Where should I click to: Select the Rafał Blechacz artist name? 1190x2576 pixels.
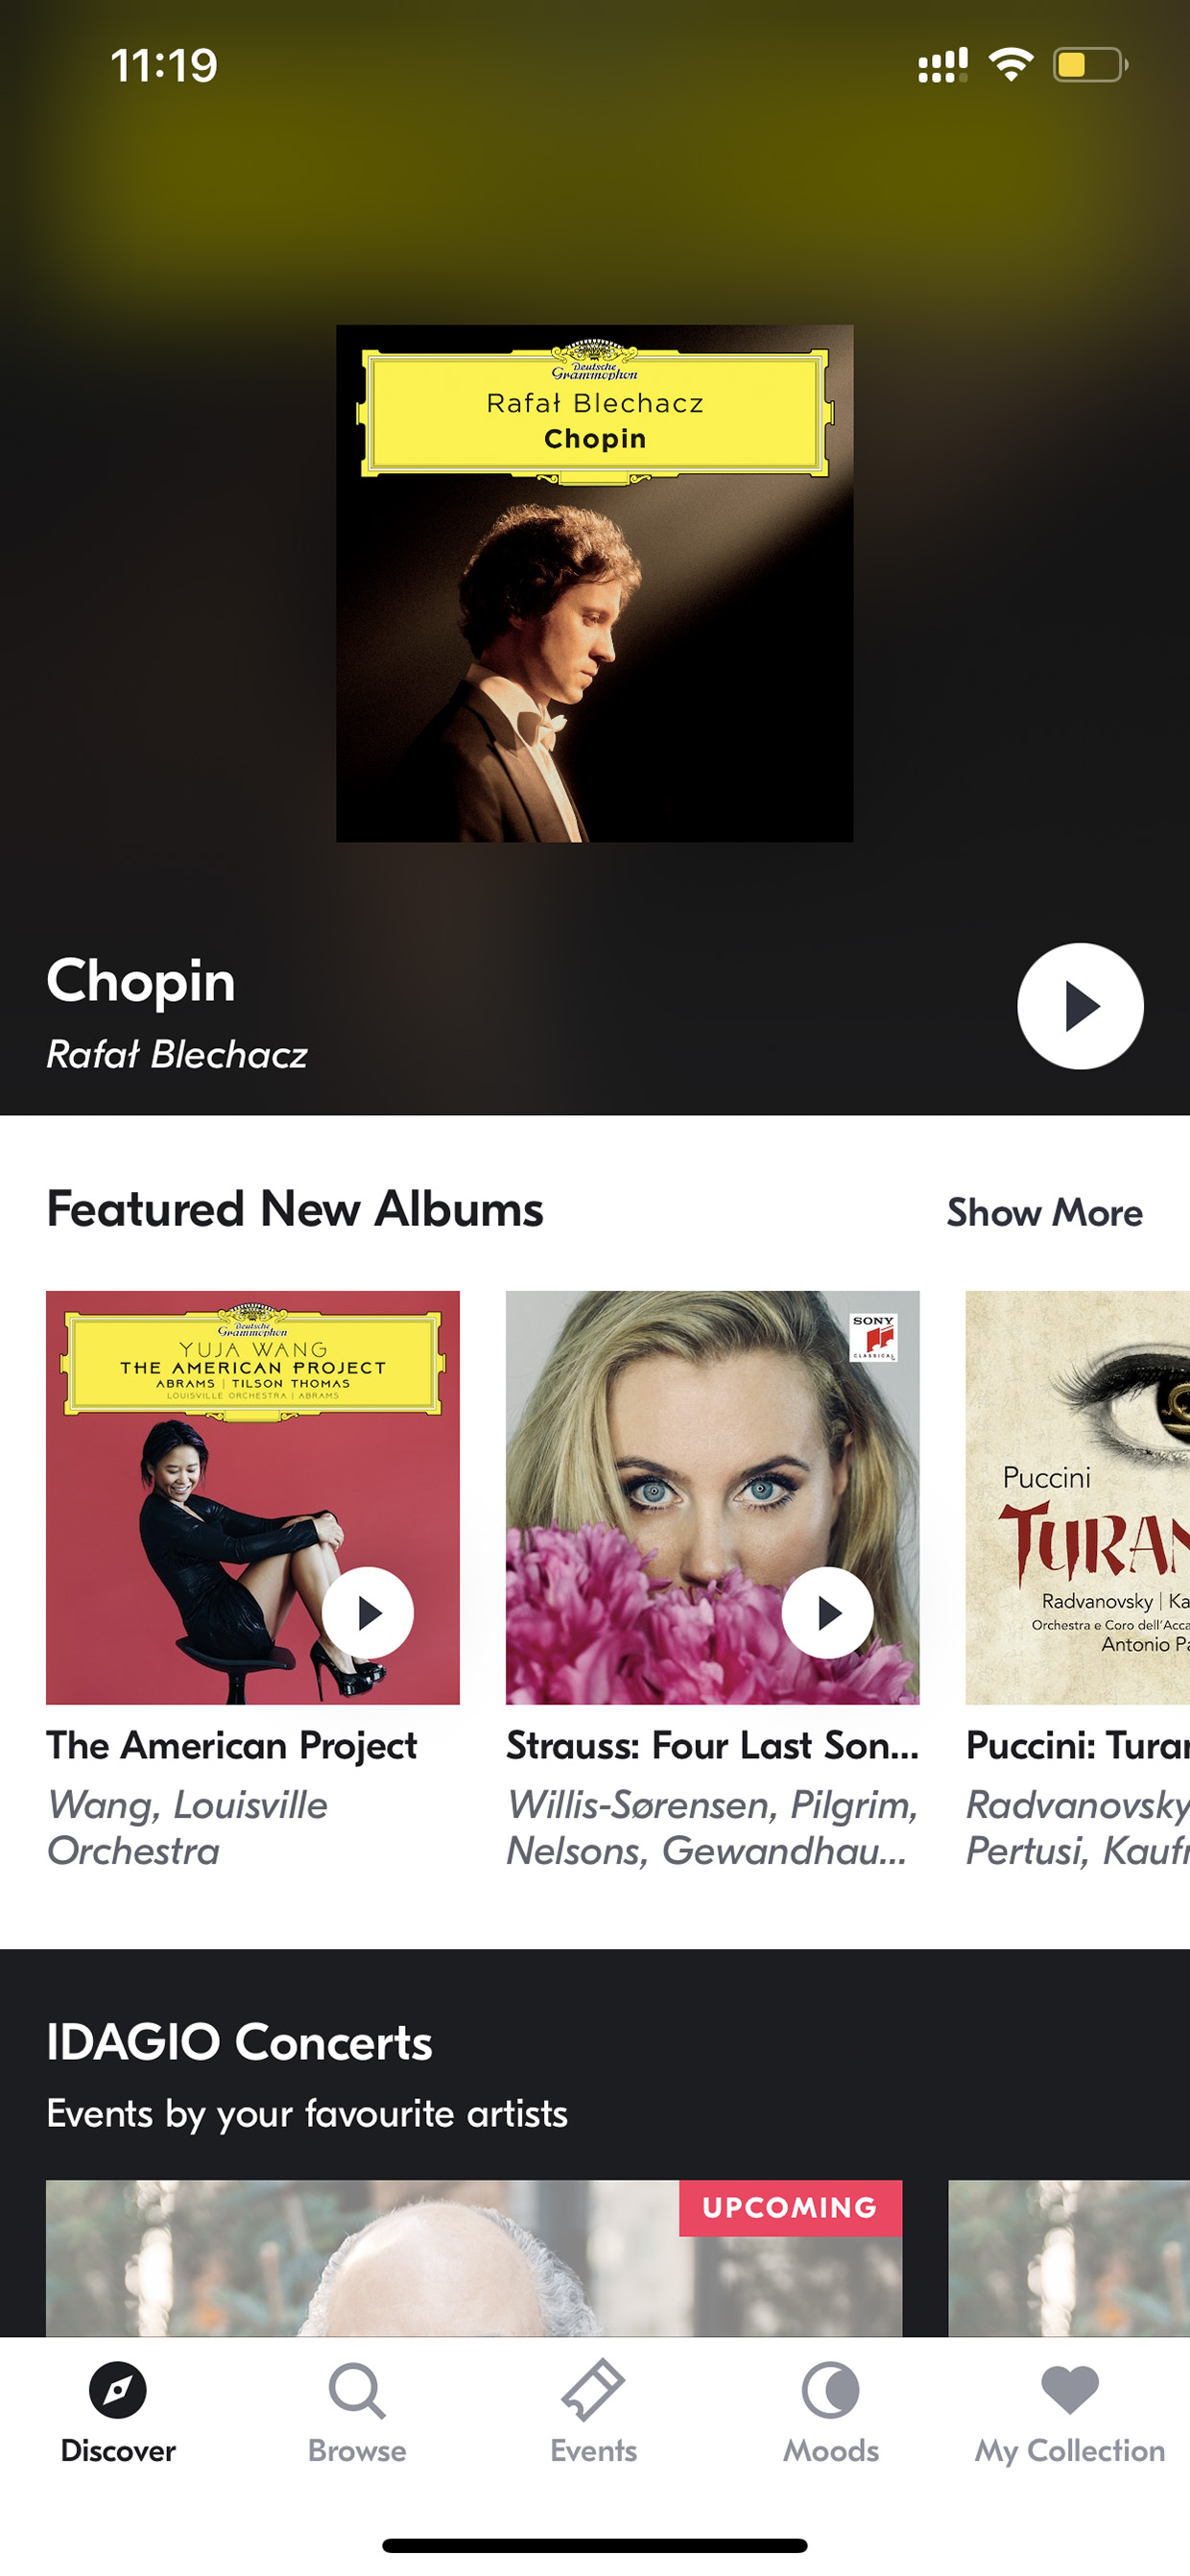click(x=177, y=1055)
